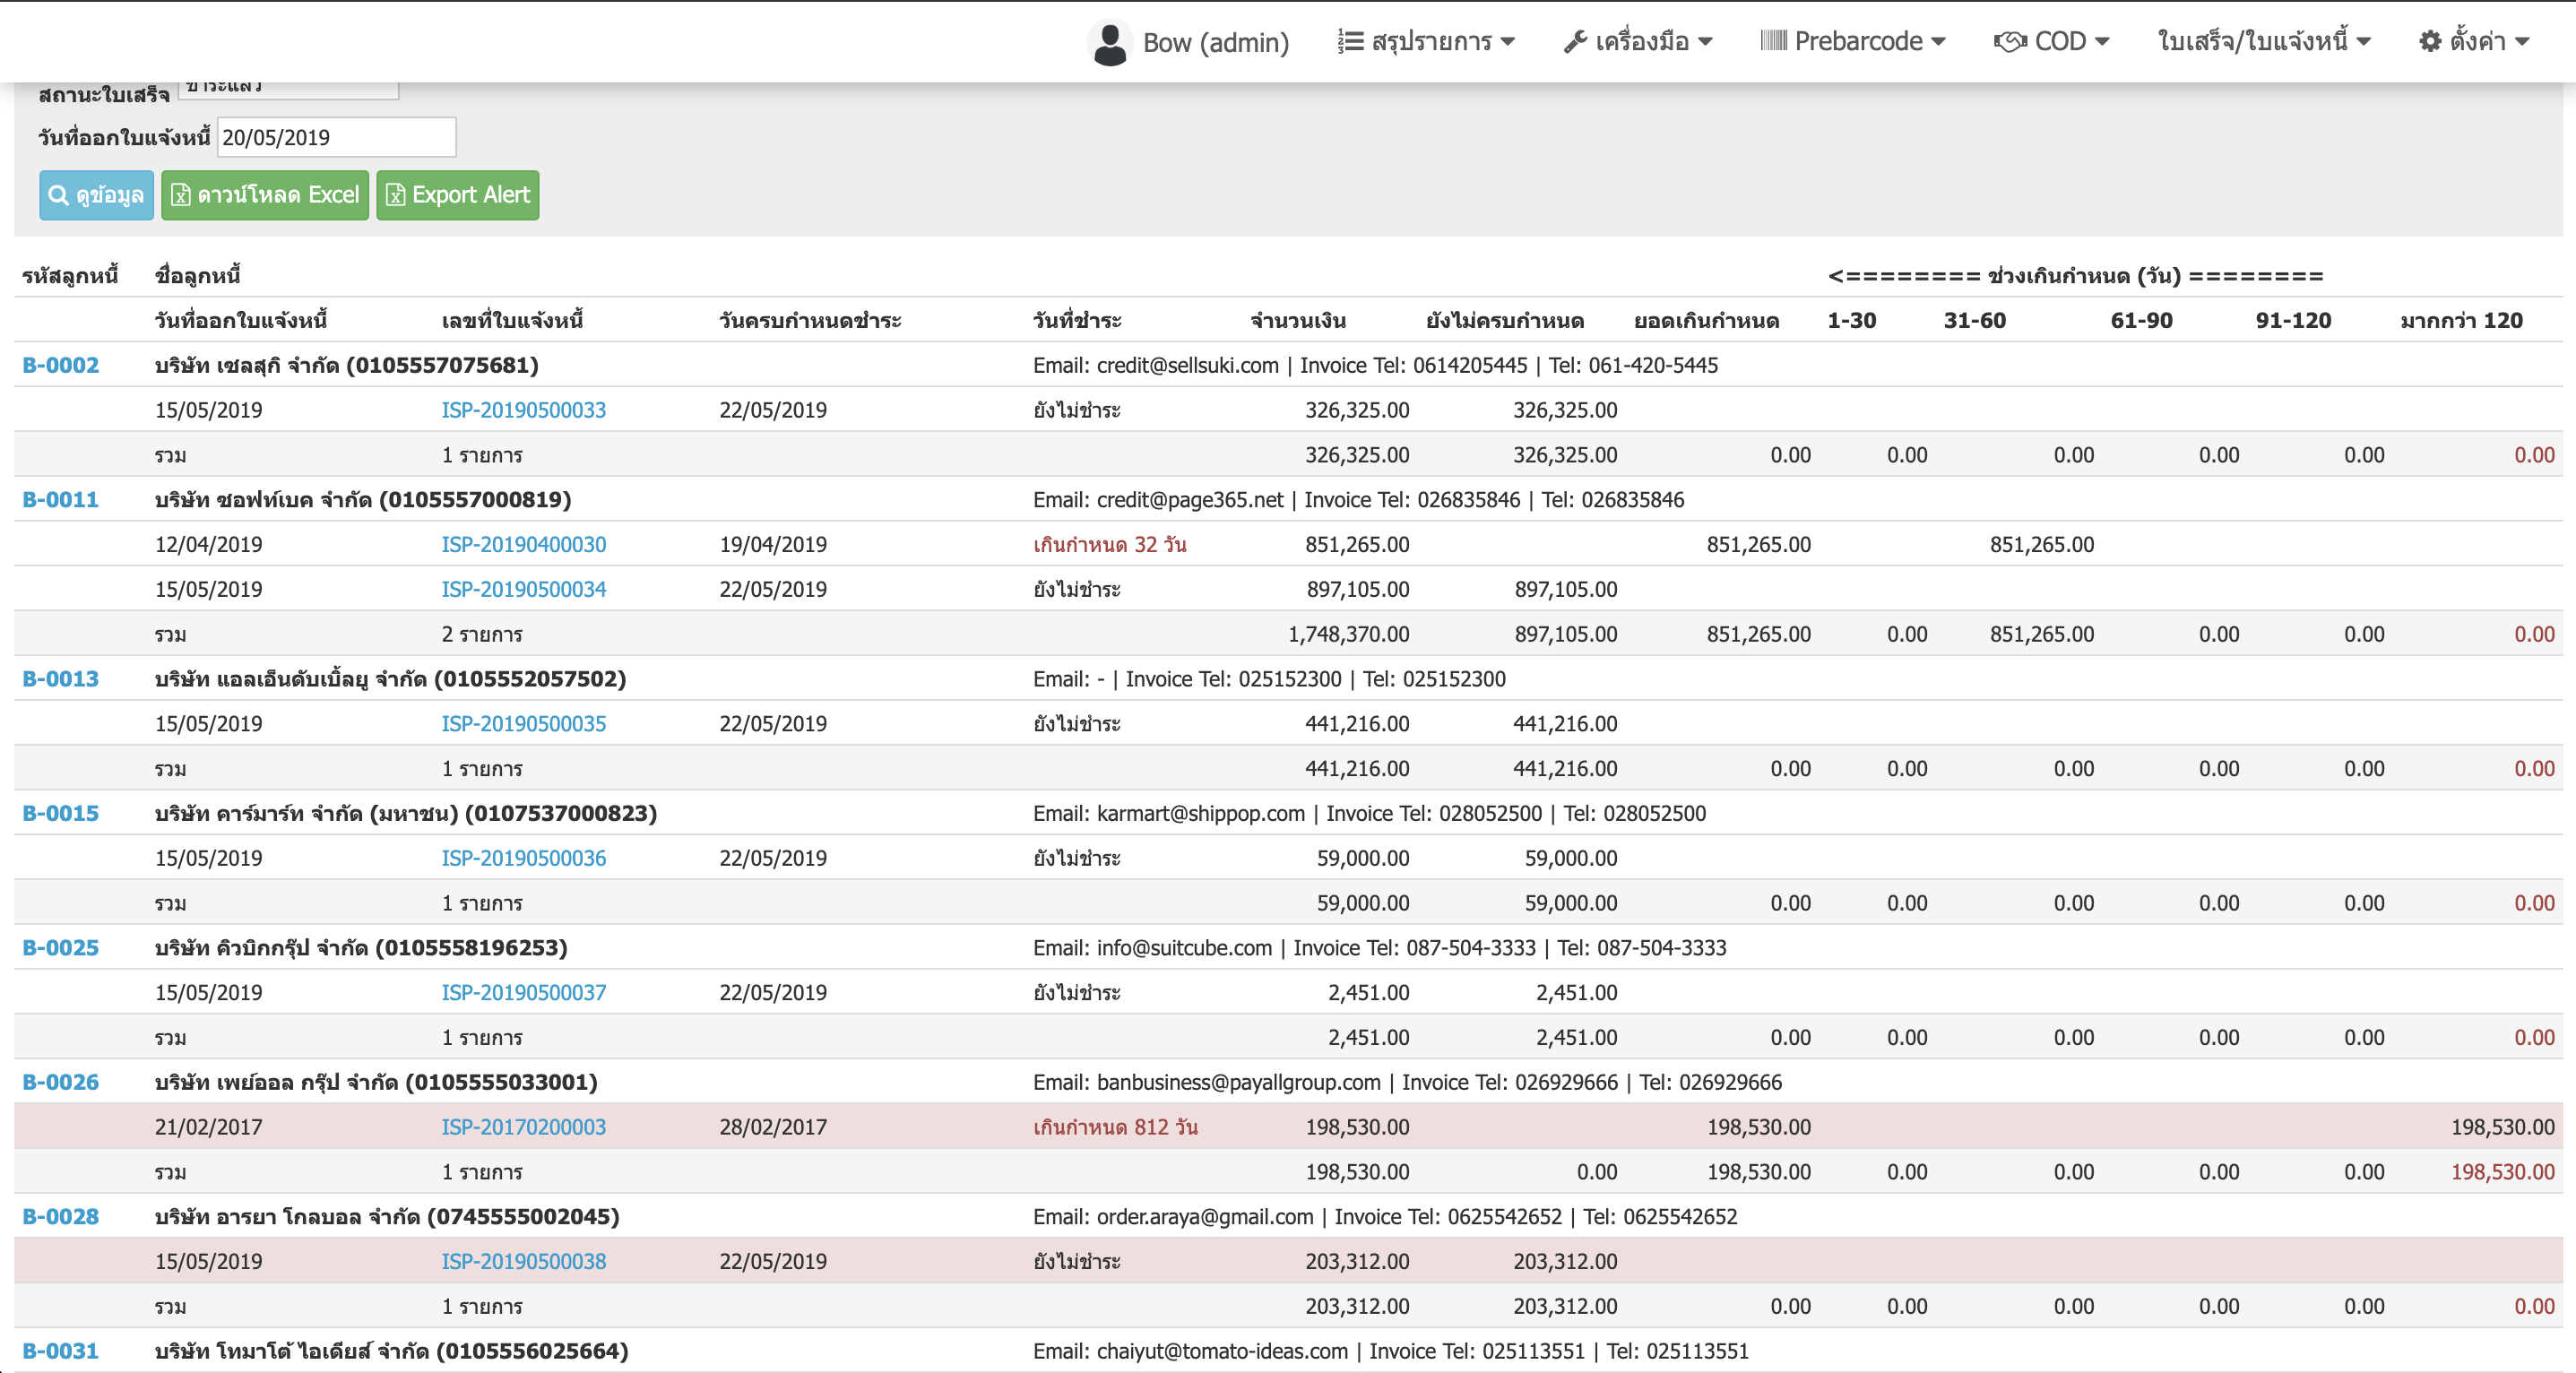Open the เครื่องมือ tools menu
This screenshot has width=2576, height=1373.
coord(1641,42)
